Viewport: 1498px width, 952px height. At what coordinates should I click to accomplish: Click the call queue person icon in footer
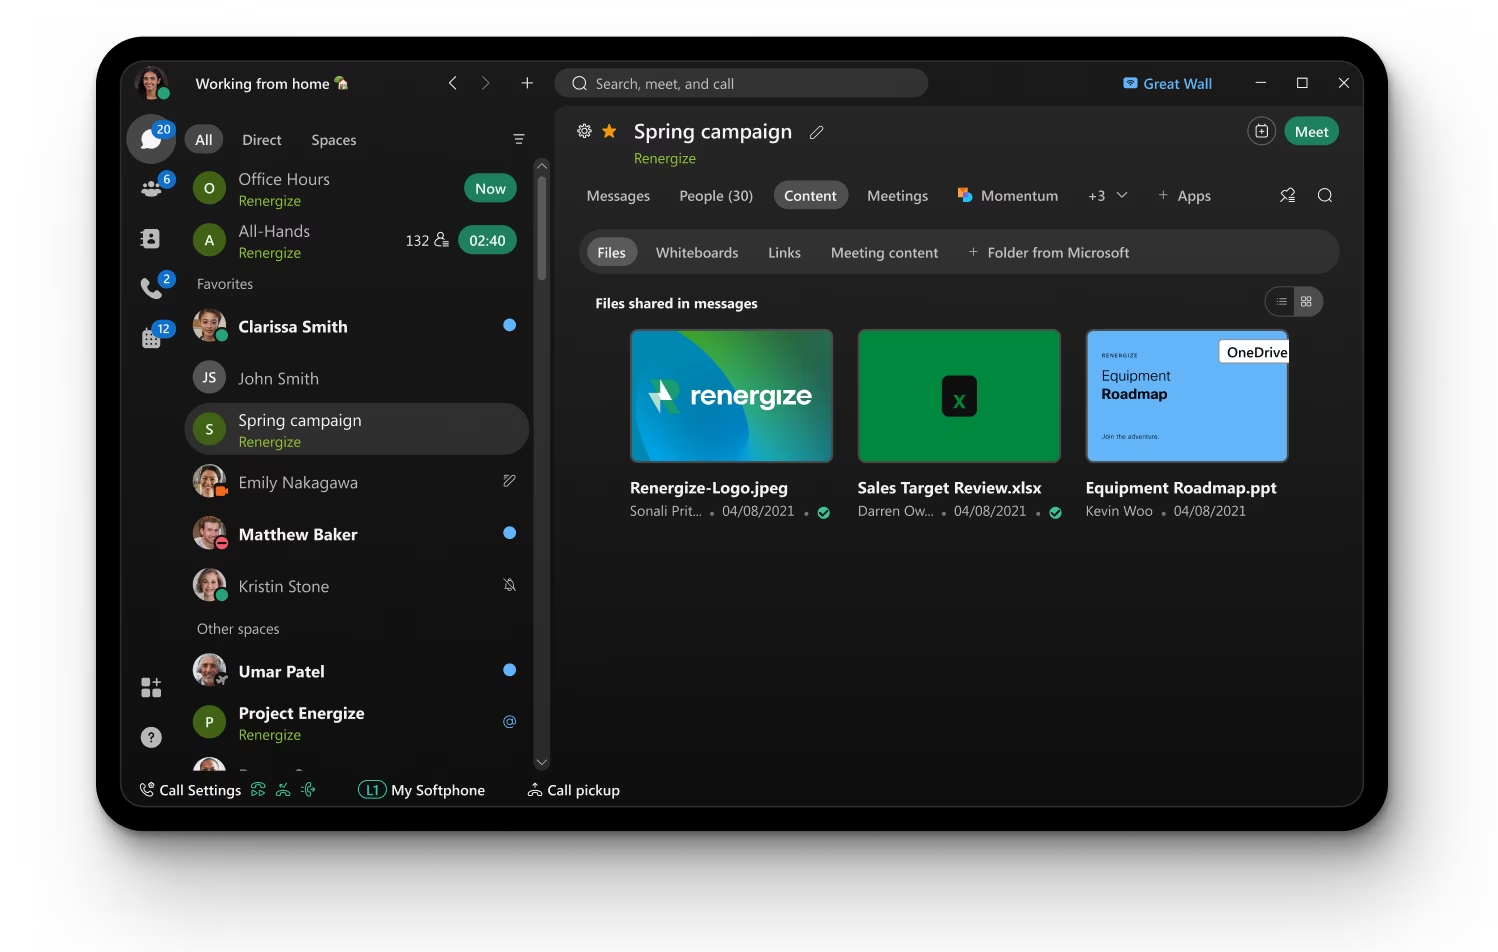(x=283, y=790)
